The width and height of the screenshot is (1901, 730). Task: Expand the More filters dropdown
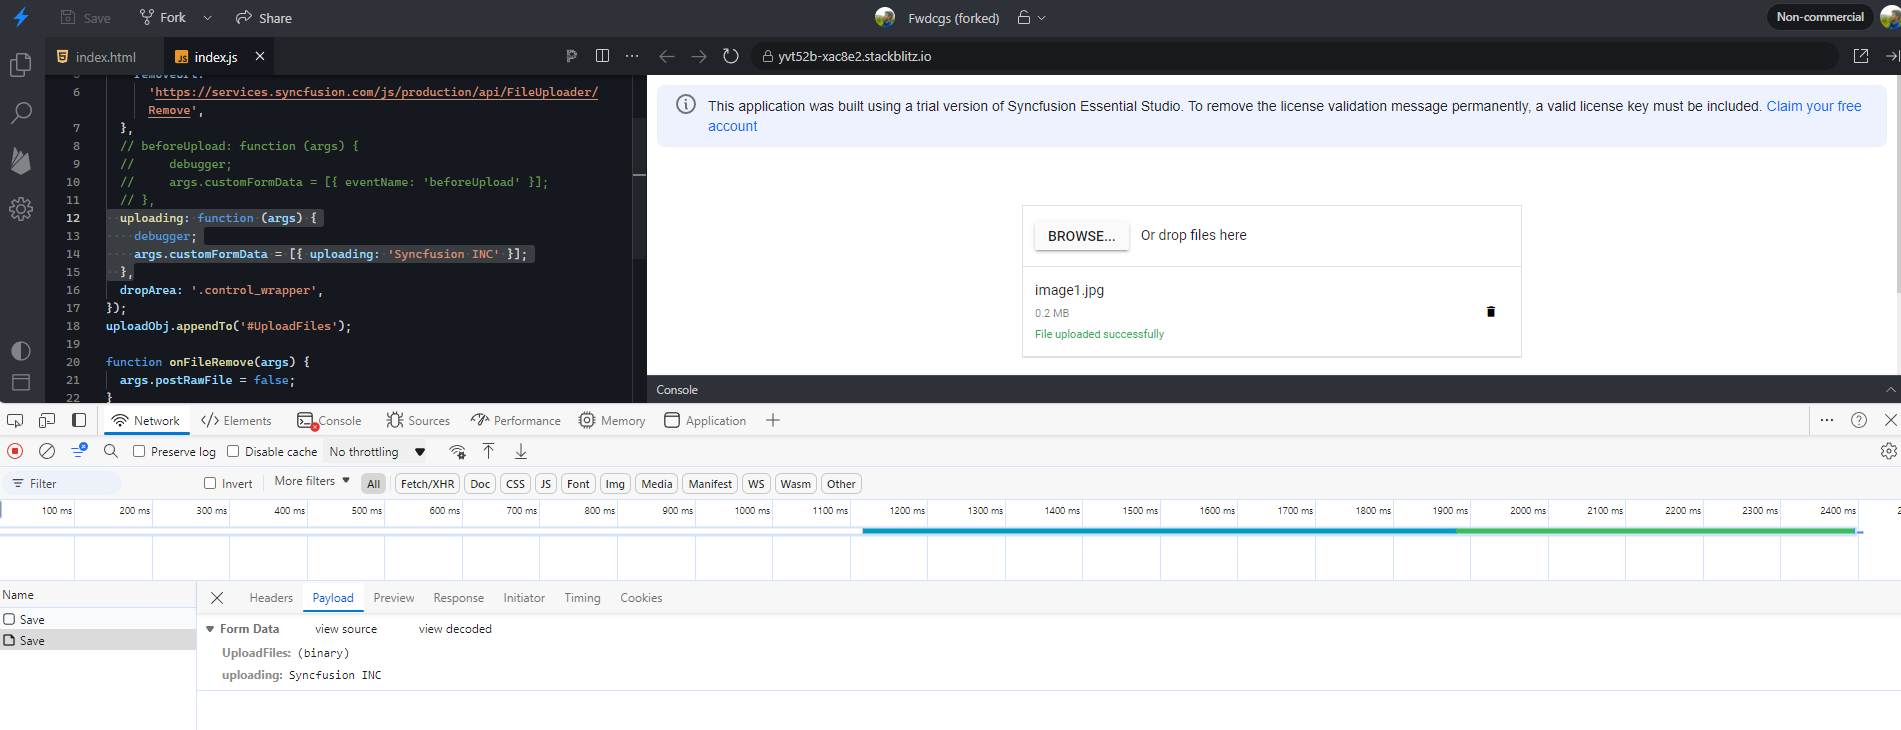pyautogui.click(x=312, y=481)
